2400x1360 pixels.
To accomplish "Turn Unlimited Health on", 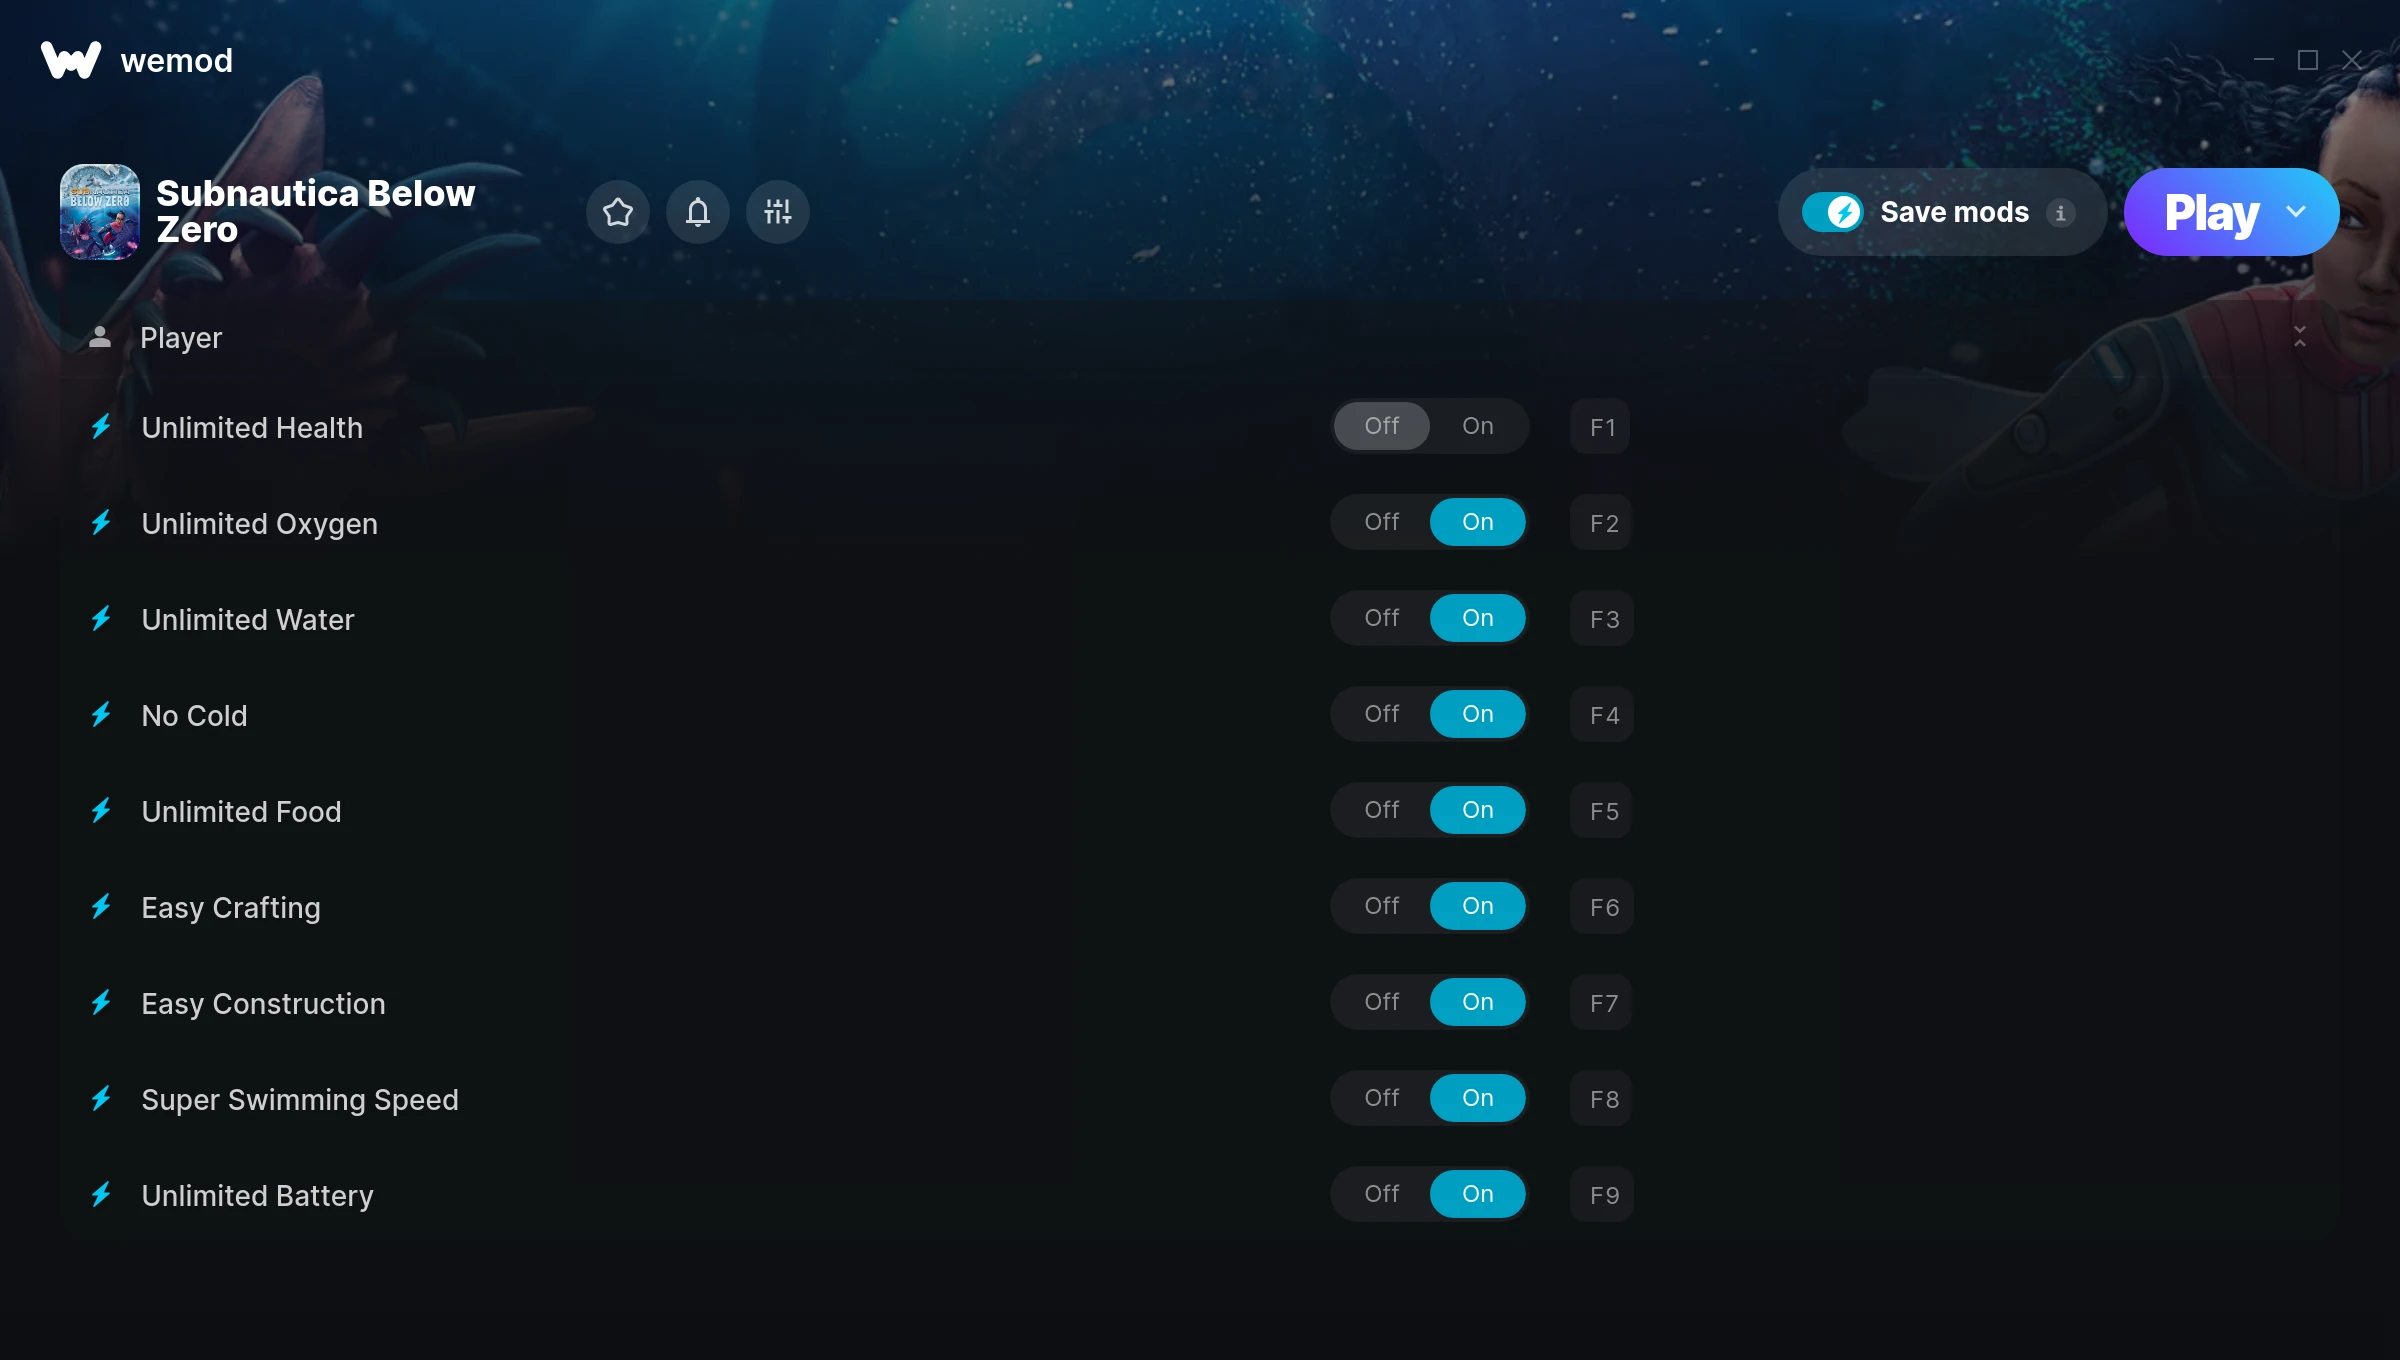I will point(1478,426).
